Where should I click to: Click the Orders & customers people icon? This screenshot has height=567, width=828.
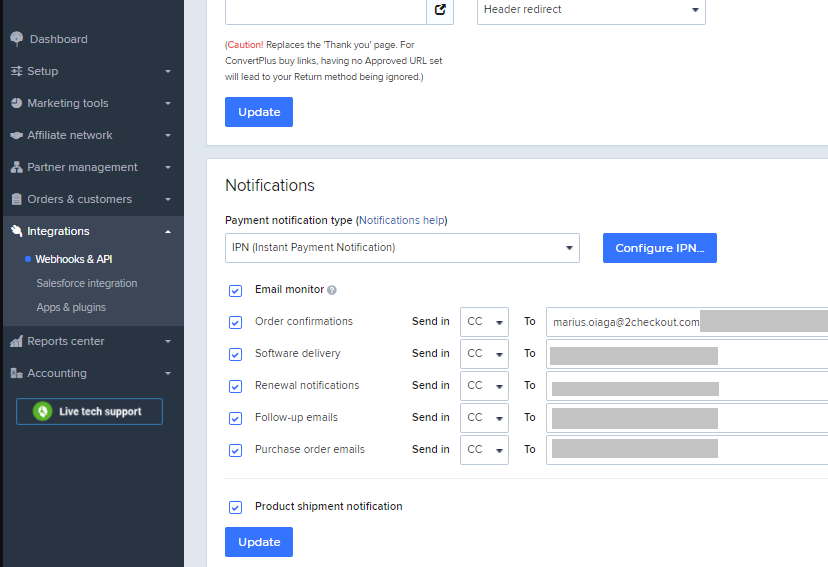point(16,199)
